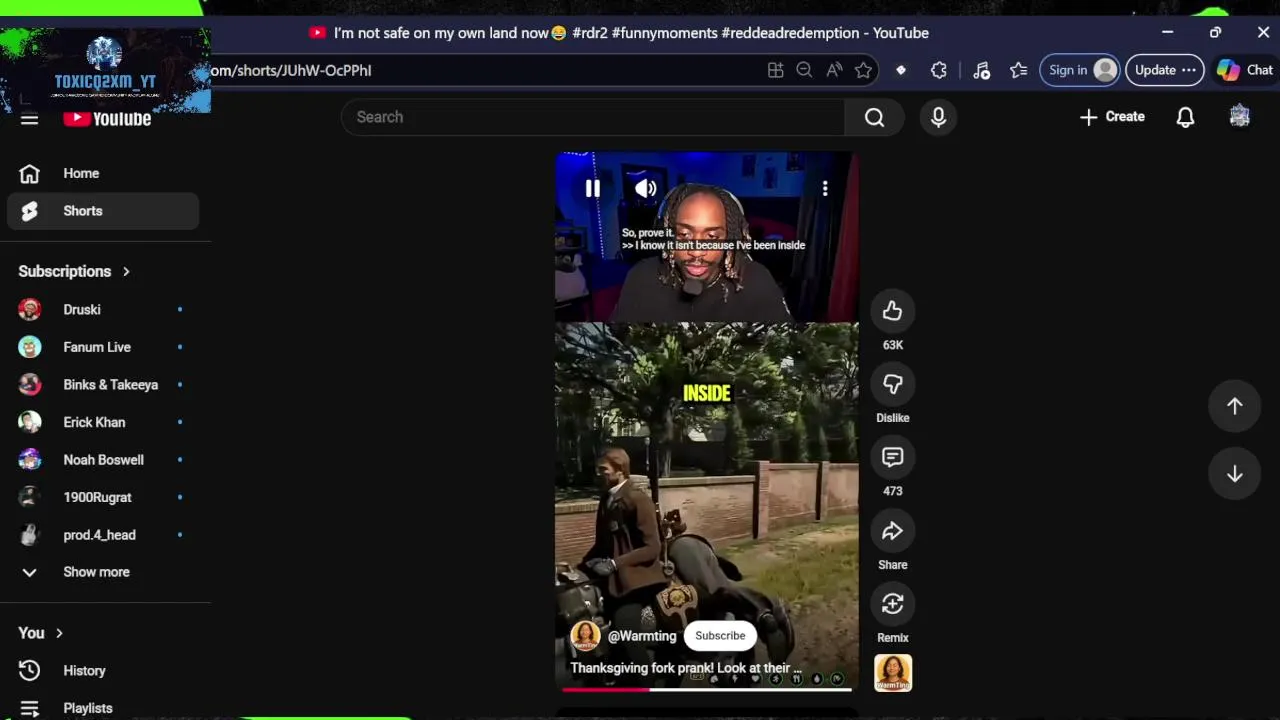The height and width of the screenshot is (720, 1280).
Task: Dislike this Short
Action: (x=893, y=384)
